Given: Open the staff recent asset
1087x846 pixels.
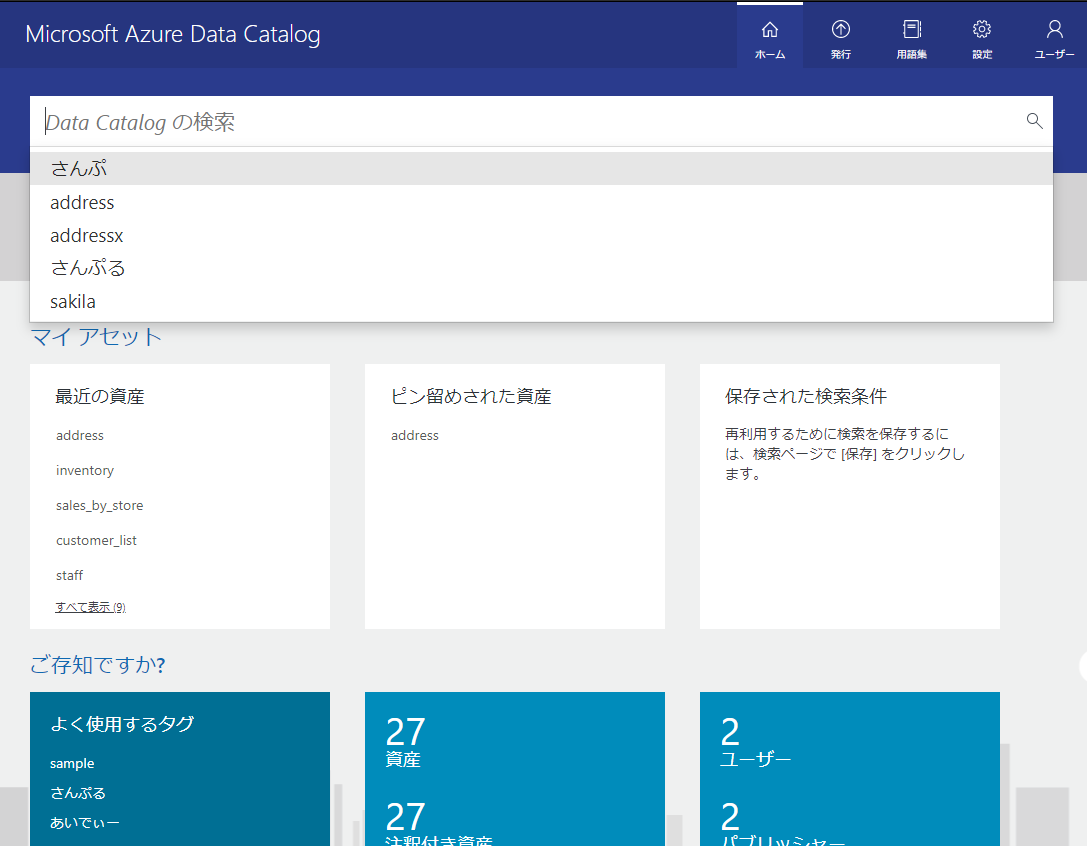Looking at the screenshot, I should pos(69,576).
